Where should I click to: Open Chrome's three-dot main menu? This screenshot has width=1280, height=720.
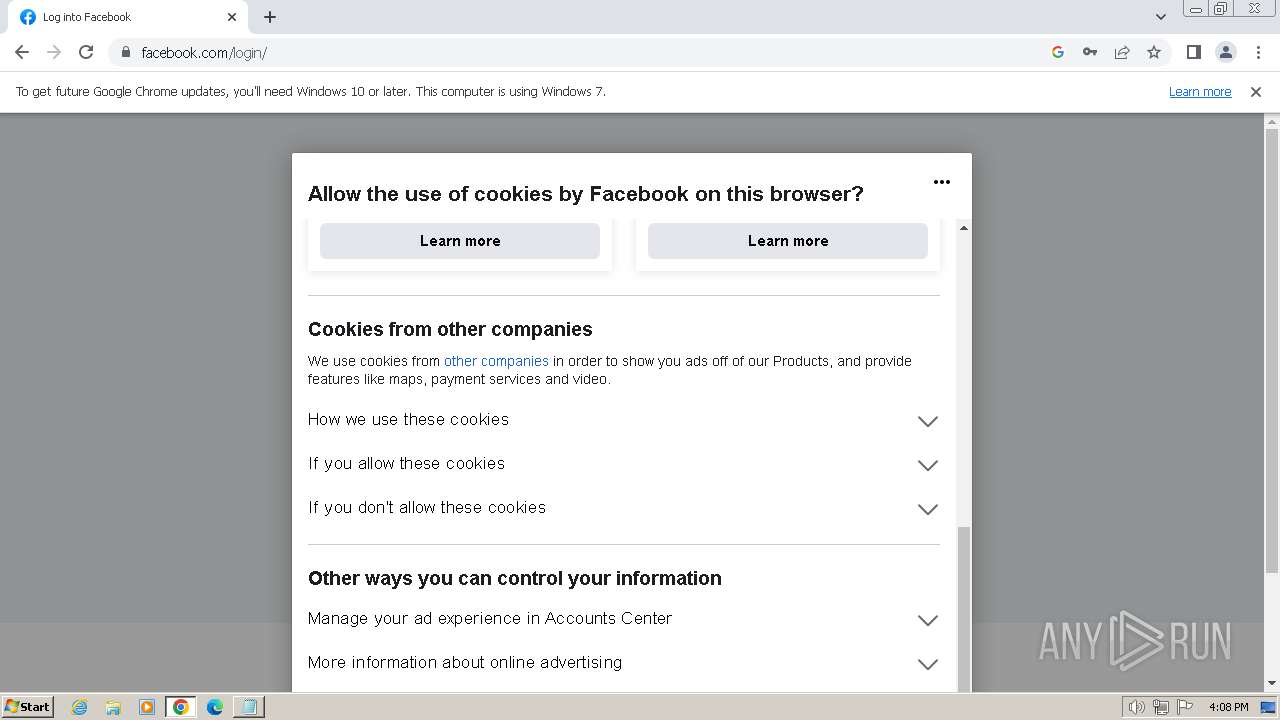[x=1258, y=52]
